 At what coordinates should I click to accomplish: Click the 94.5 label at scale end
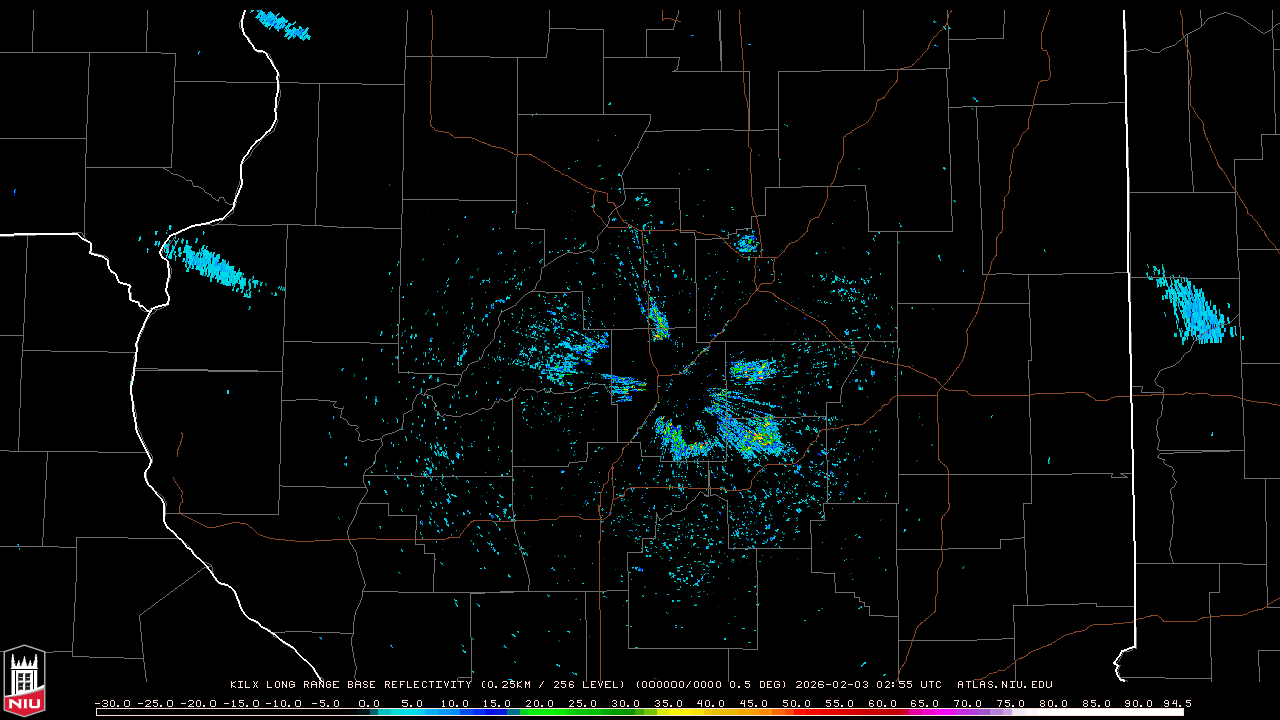click(1176, 703)
